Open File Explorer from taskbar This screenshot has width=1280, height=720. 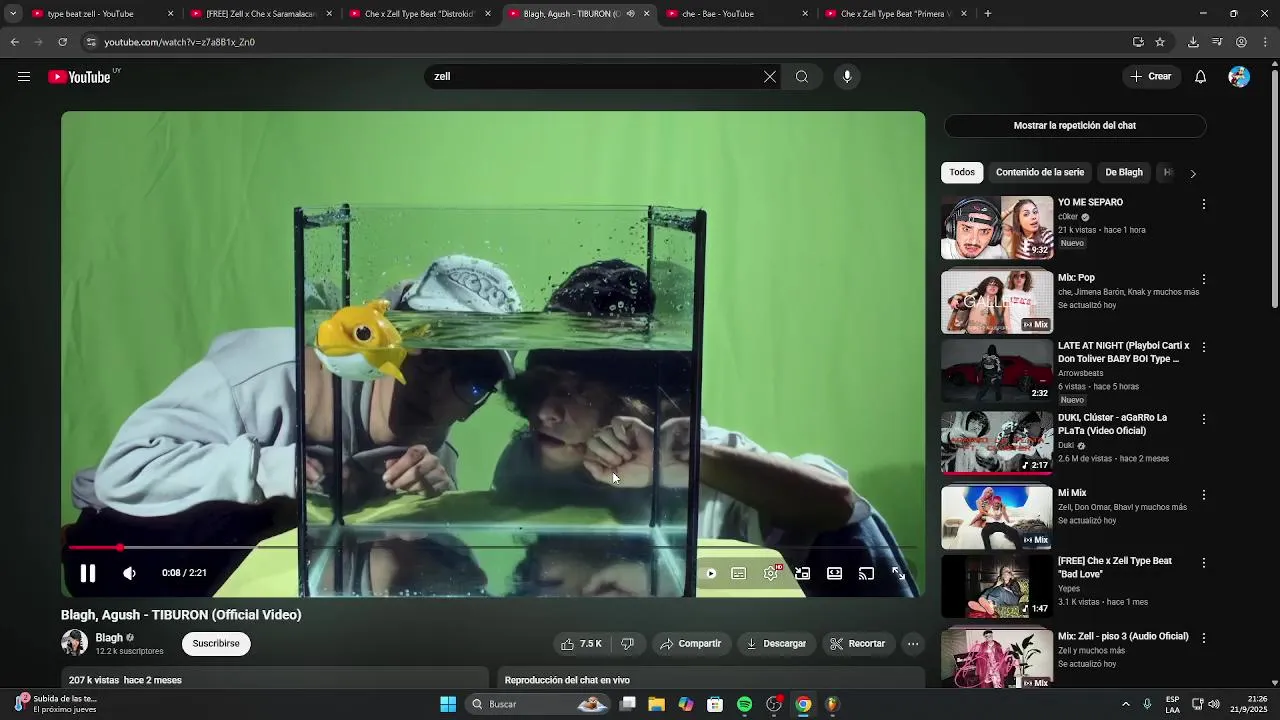[x=656, y=704]
